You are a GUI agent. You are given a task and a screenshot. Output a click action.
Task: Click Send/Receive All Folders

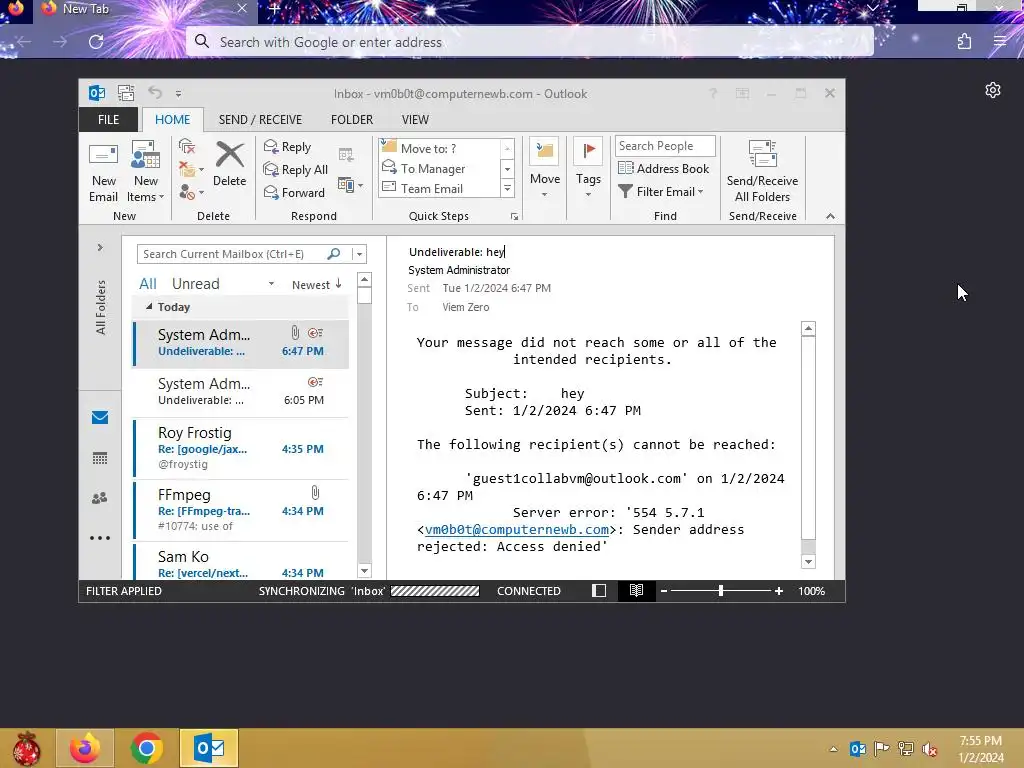[x=762, y=171]
